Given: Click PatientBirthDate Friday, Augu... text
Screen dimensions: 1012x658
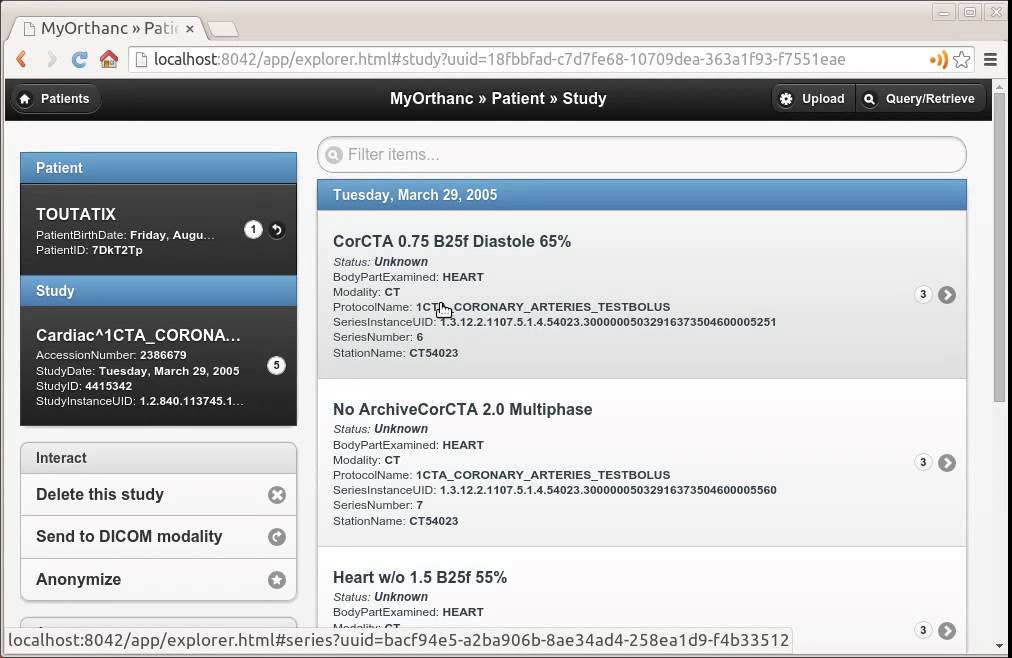Looking at the screenshot, I should 125,235.
